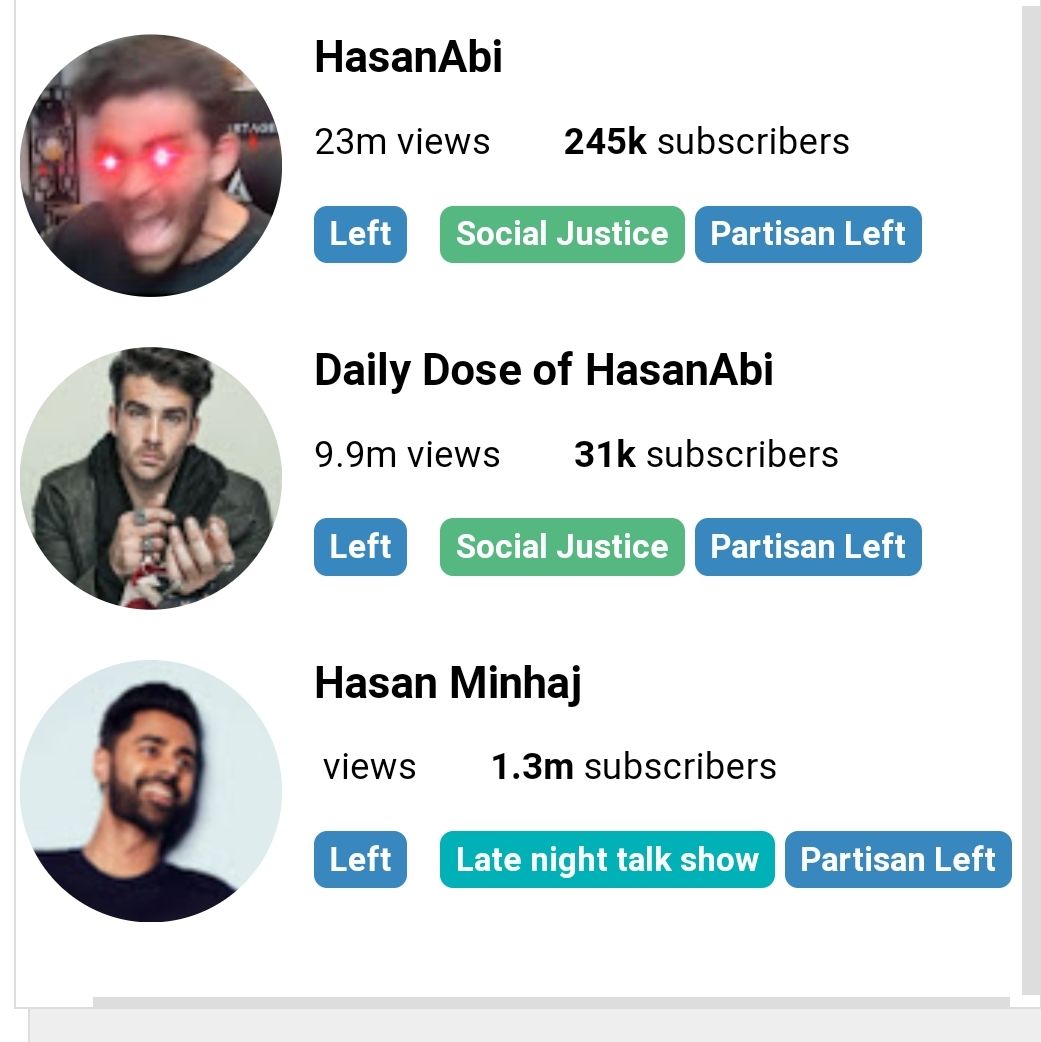Click the Social Justice tag for HasanAbi
Image resolution: width=1041 pixels, height=1042 pixels.
pos(561,234)
